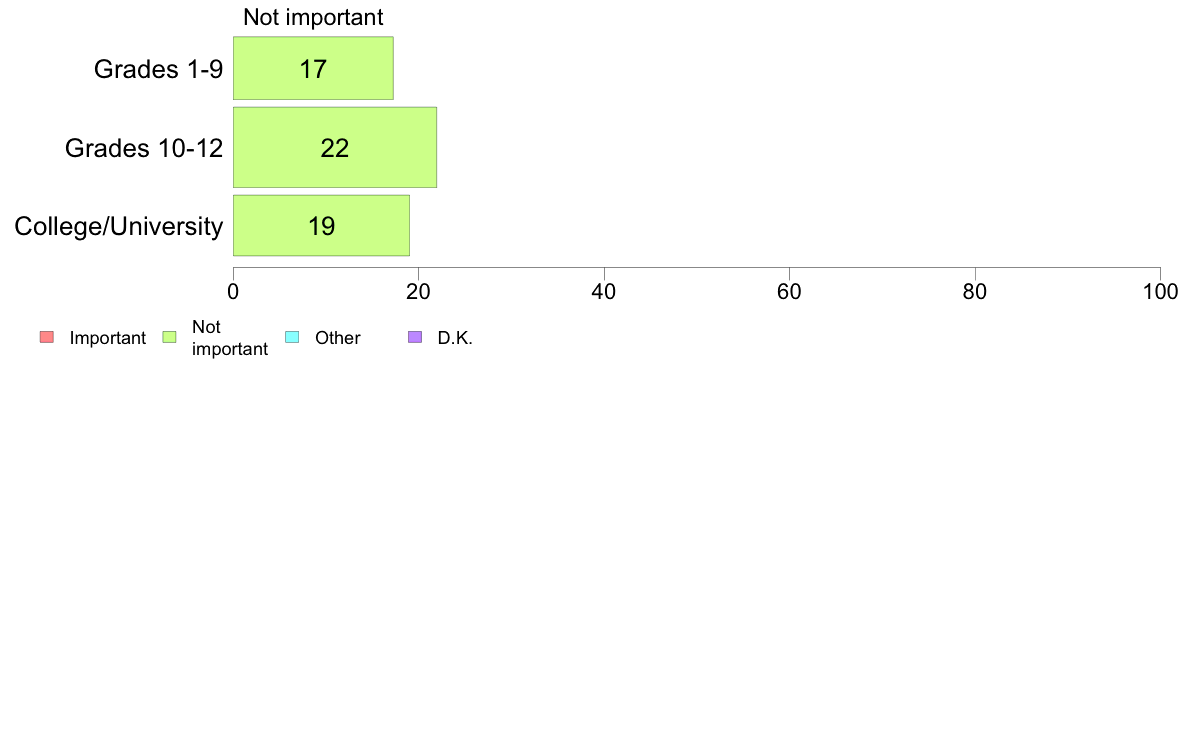Image resolution: width=1188 pixels, height=736 pixels.
Task: Click the Important legend text
Action: (x=108, y=338)
